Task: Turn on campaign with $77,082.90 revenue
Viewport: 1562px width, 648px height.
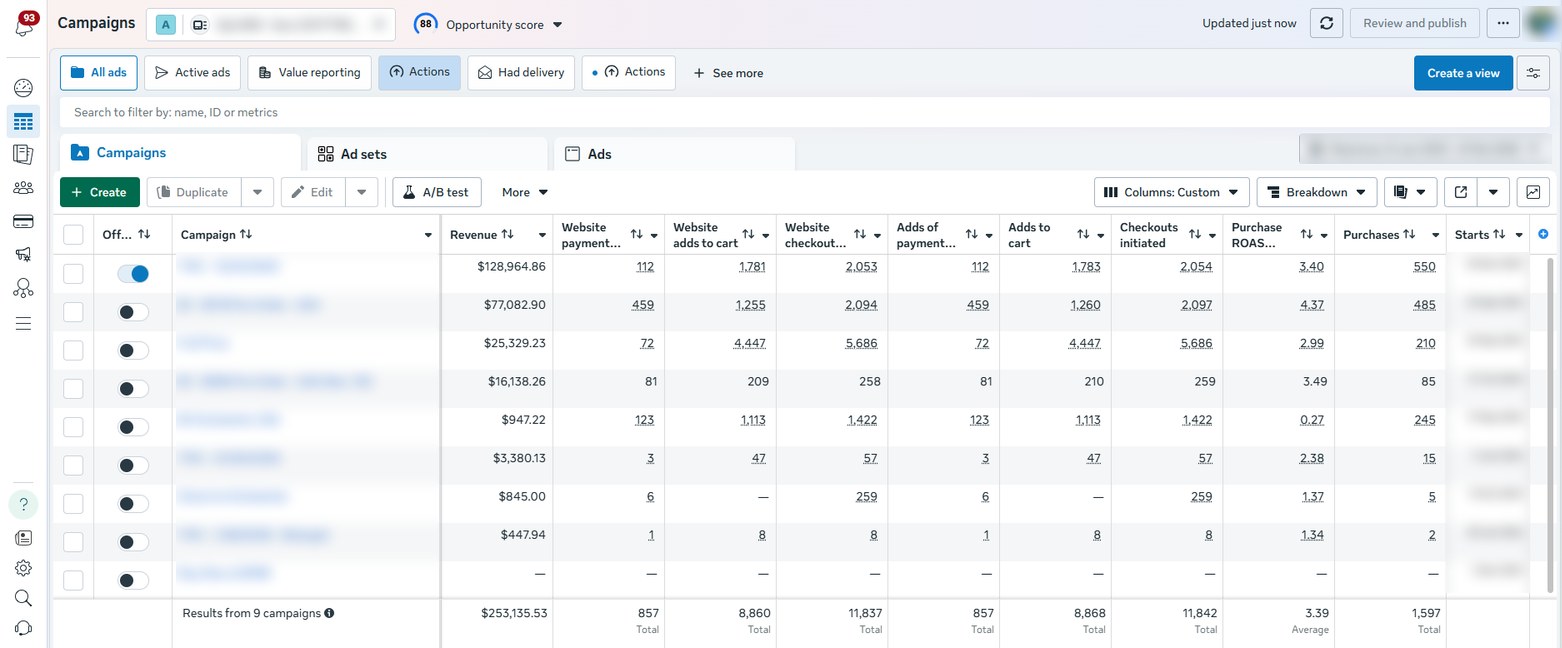Action: [x=133, y=312]
